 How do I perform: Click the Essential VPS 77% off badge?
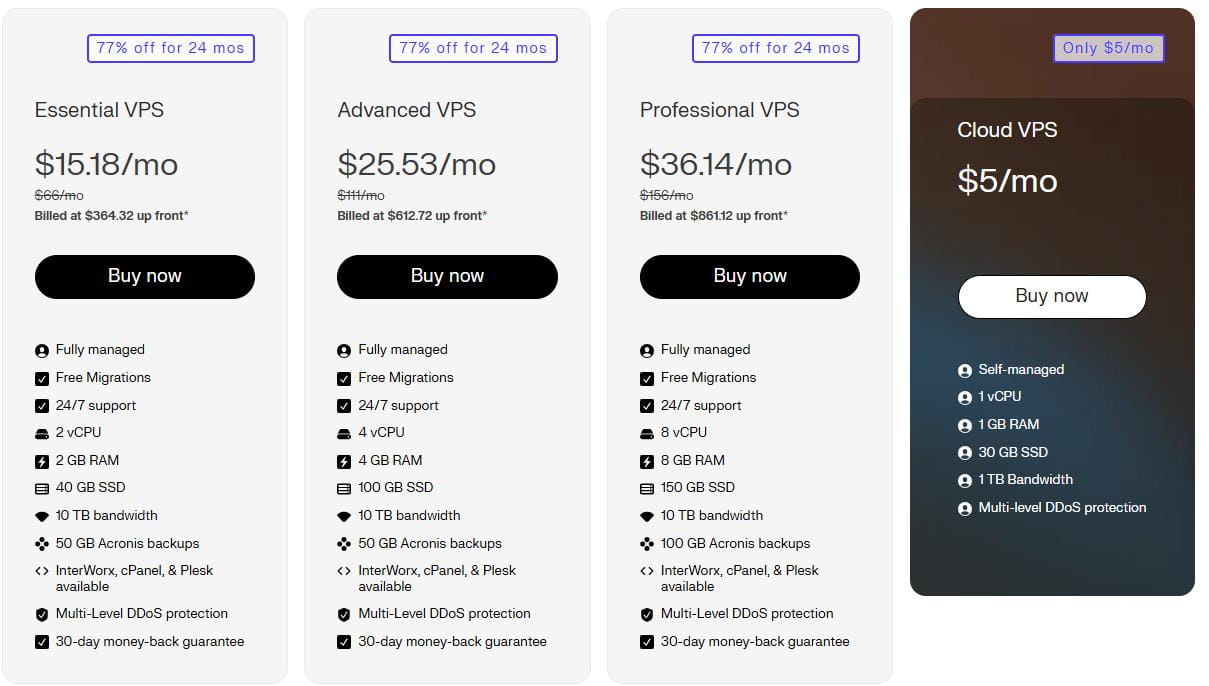click(171, 48)
